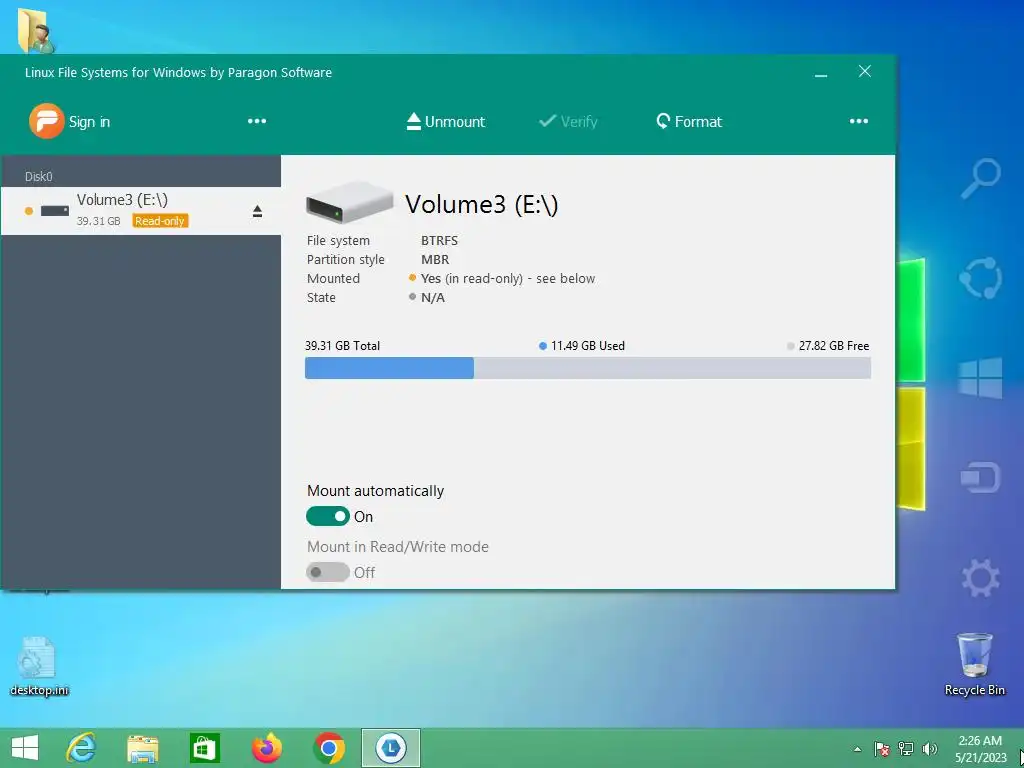
Task: Click the Devices charm icon
Action: 980,477
